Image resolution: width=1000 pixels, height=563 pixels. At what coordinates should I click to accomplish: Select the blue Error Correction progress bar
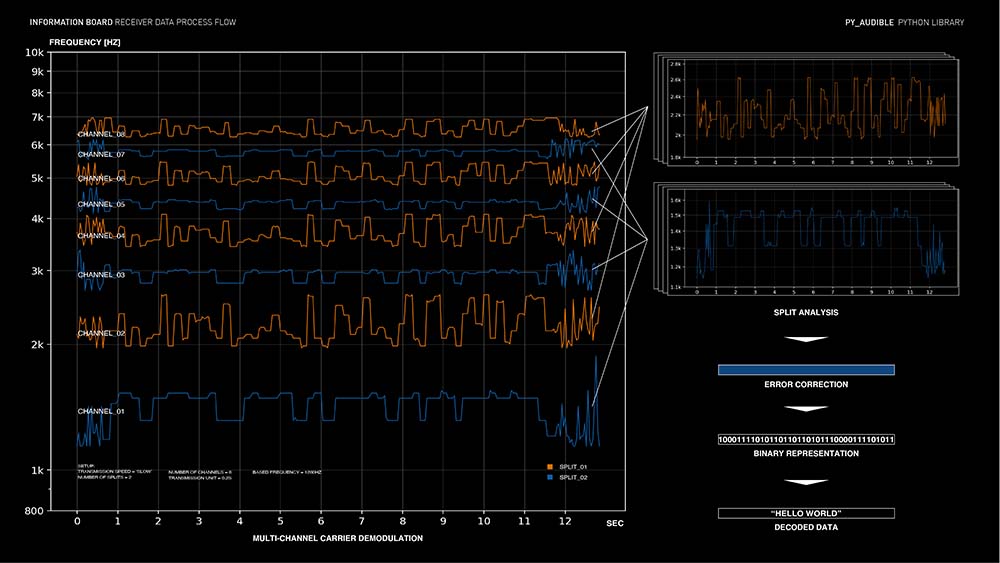tap(805, 370)
